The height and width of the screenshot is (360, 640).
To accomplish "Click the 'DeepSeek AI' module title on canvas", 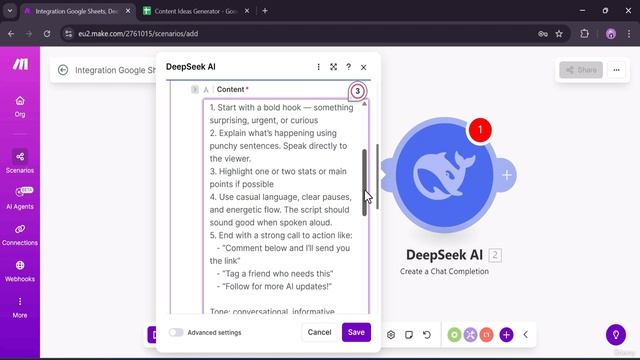I will (444, 255).
